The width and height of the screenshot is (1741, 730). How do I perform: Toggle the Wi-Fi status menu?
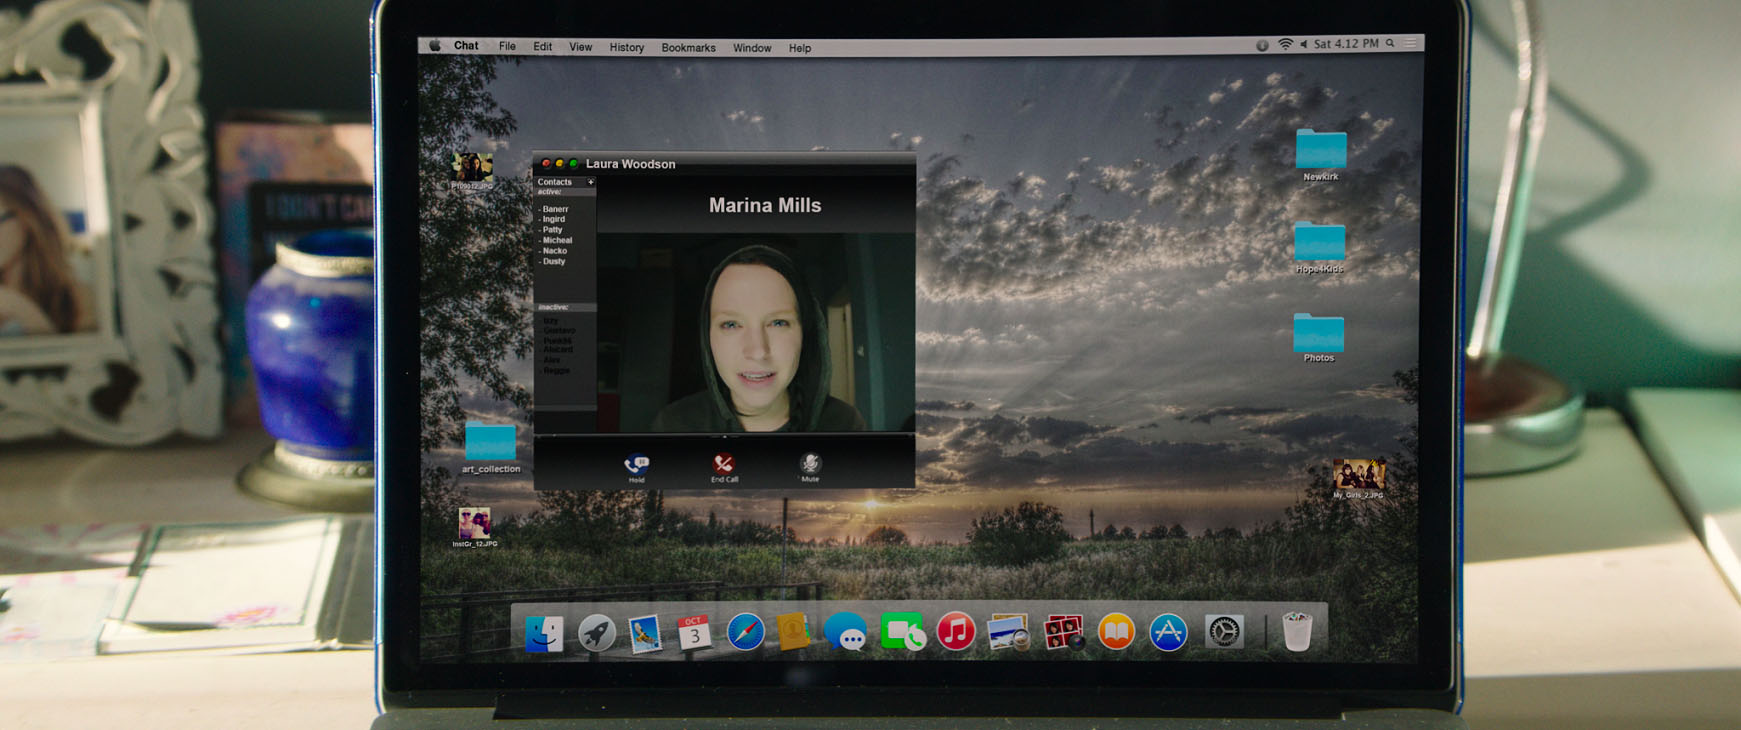tap(1285, 44)
